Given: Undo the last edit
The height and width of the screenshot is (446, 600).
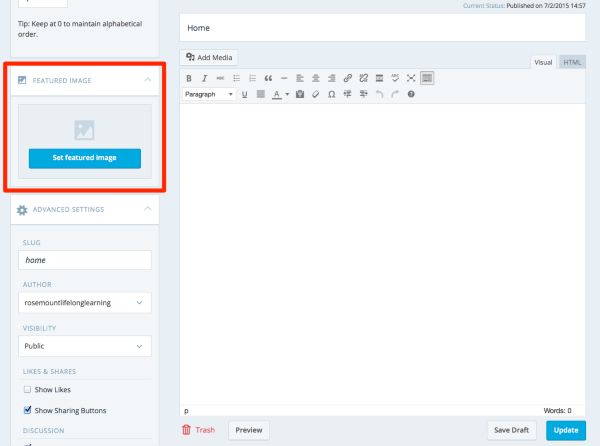Looking at the screenshot, I should (379, 94).
